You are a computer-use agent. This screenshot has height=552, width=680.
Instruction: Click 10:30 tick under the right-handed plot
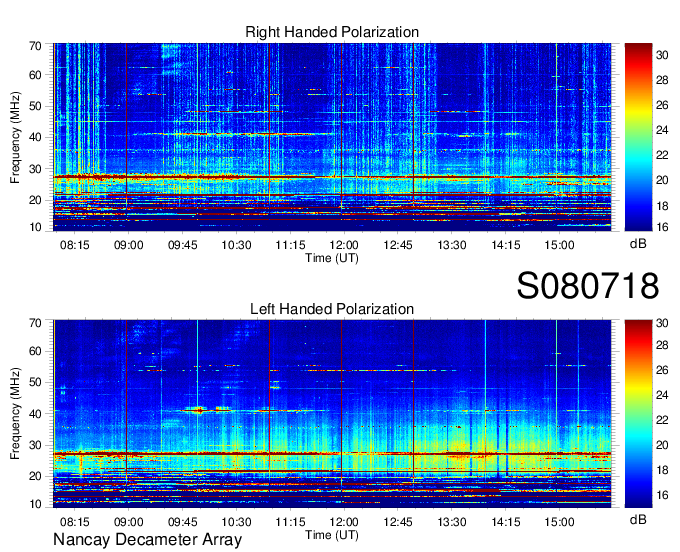(x=236, y=245)
